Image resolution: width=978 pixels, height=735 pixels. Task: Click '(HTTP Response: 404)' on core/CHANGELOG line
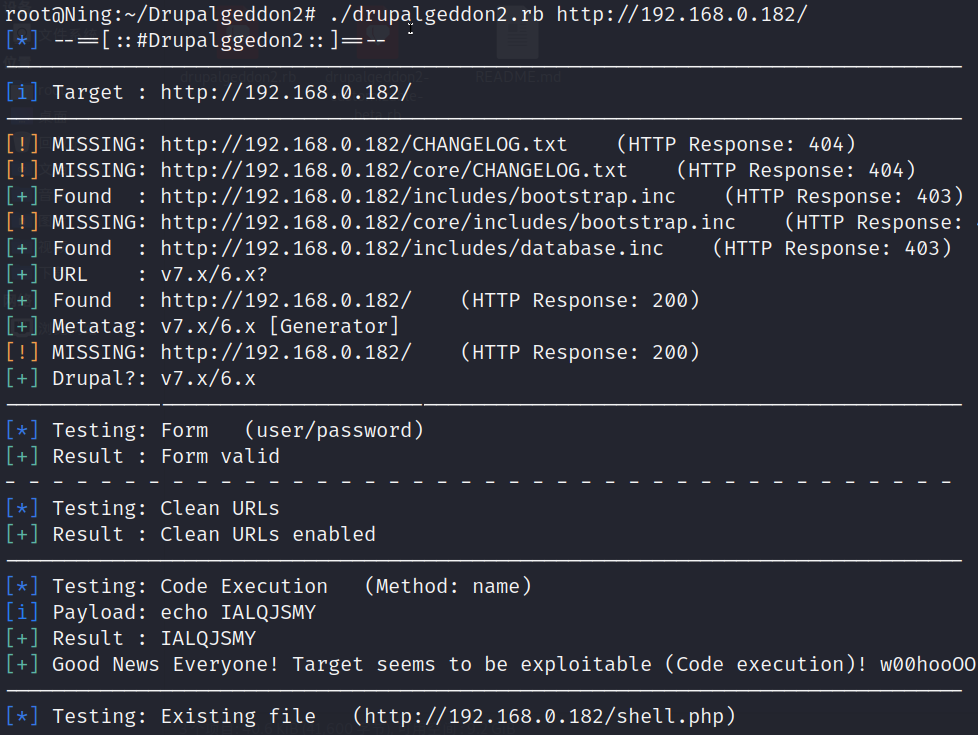point(796,170)
